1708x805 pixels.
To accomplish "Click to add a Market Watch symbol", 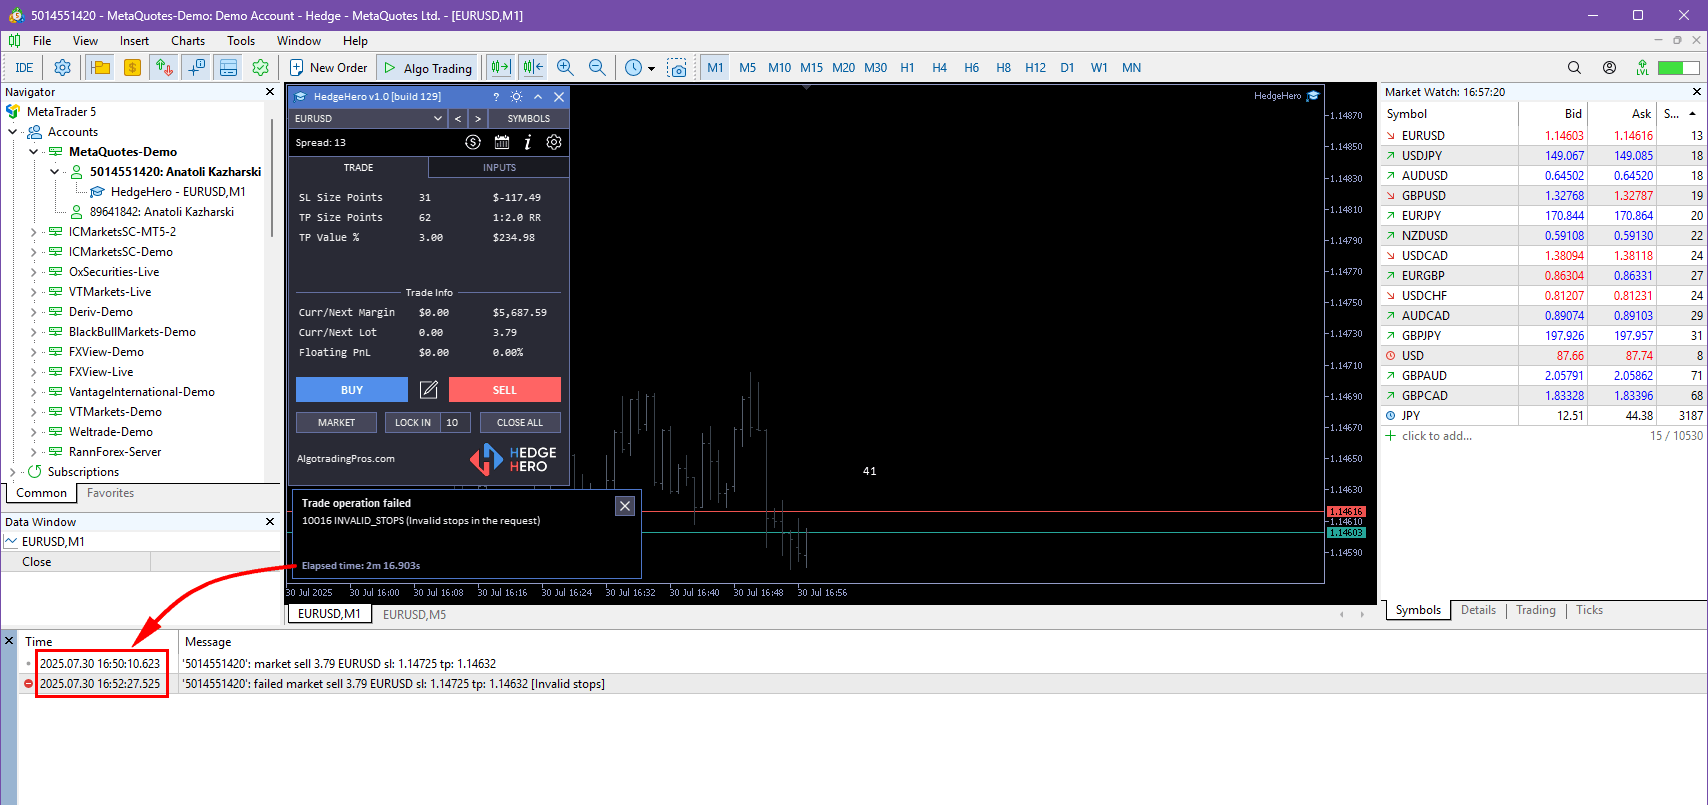I will click(x=1437, y=436).
